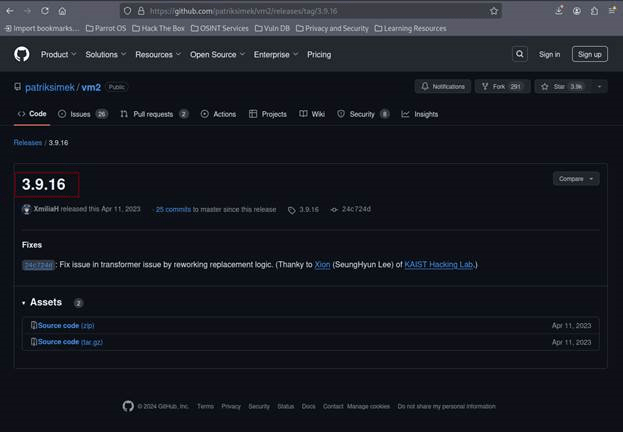The width and height of the screenshot is (623, 432).
Task: Click the Notifications bell button
Action: coord(443,87)
